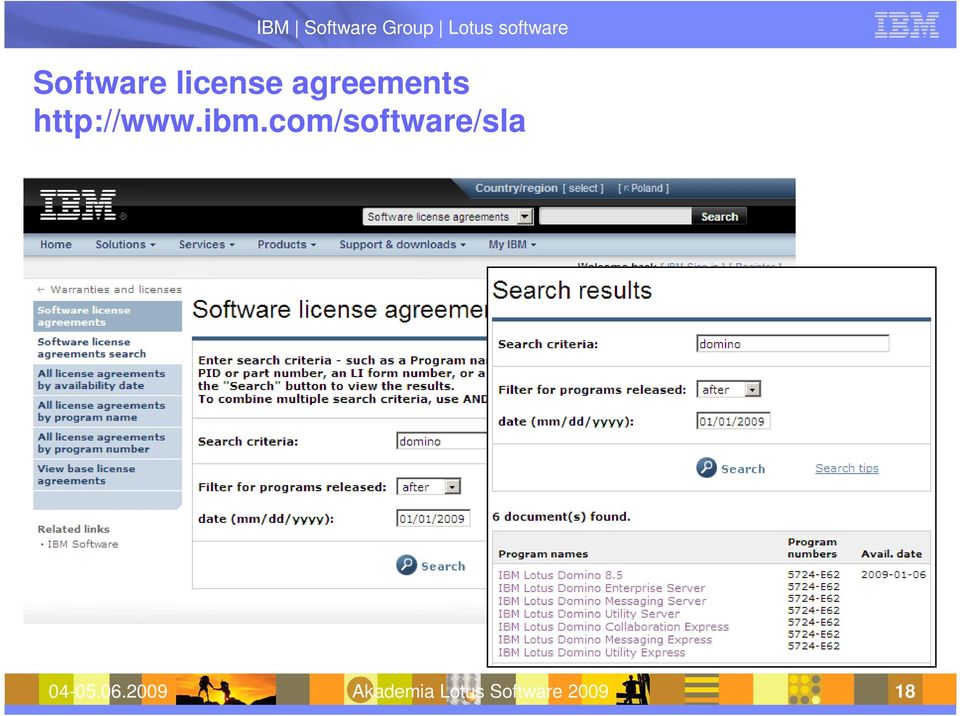
Task: Open IBM Lotus Domino Utility Express result
Action: pos(591,652)
